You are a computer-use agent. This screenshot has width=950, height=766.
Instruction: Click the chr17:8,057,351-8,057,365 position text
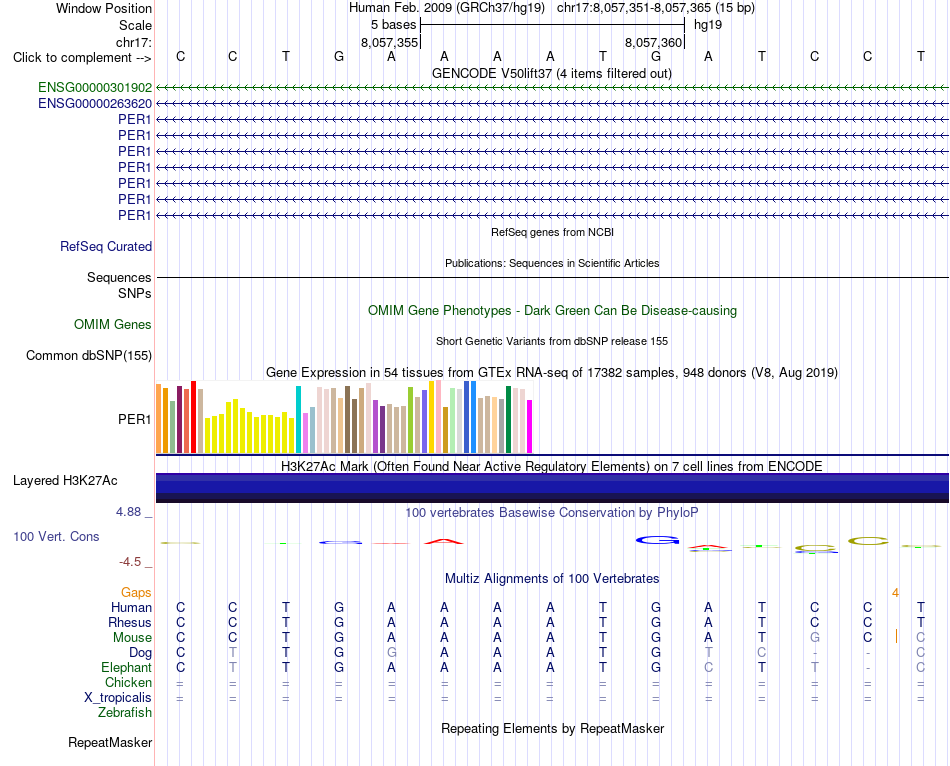coord(656,8)
